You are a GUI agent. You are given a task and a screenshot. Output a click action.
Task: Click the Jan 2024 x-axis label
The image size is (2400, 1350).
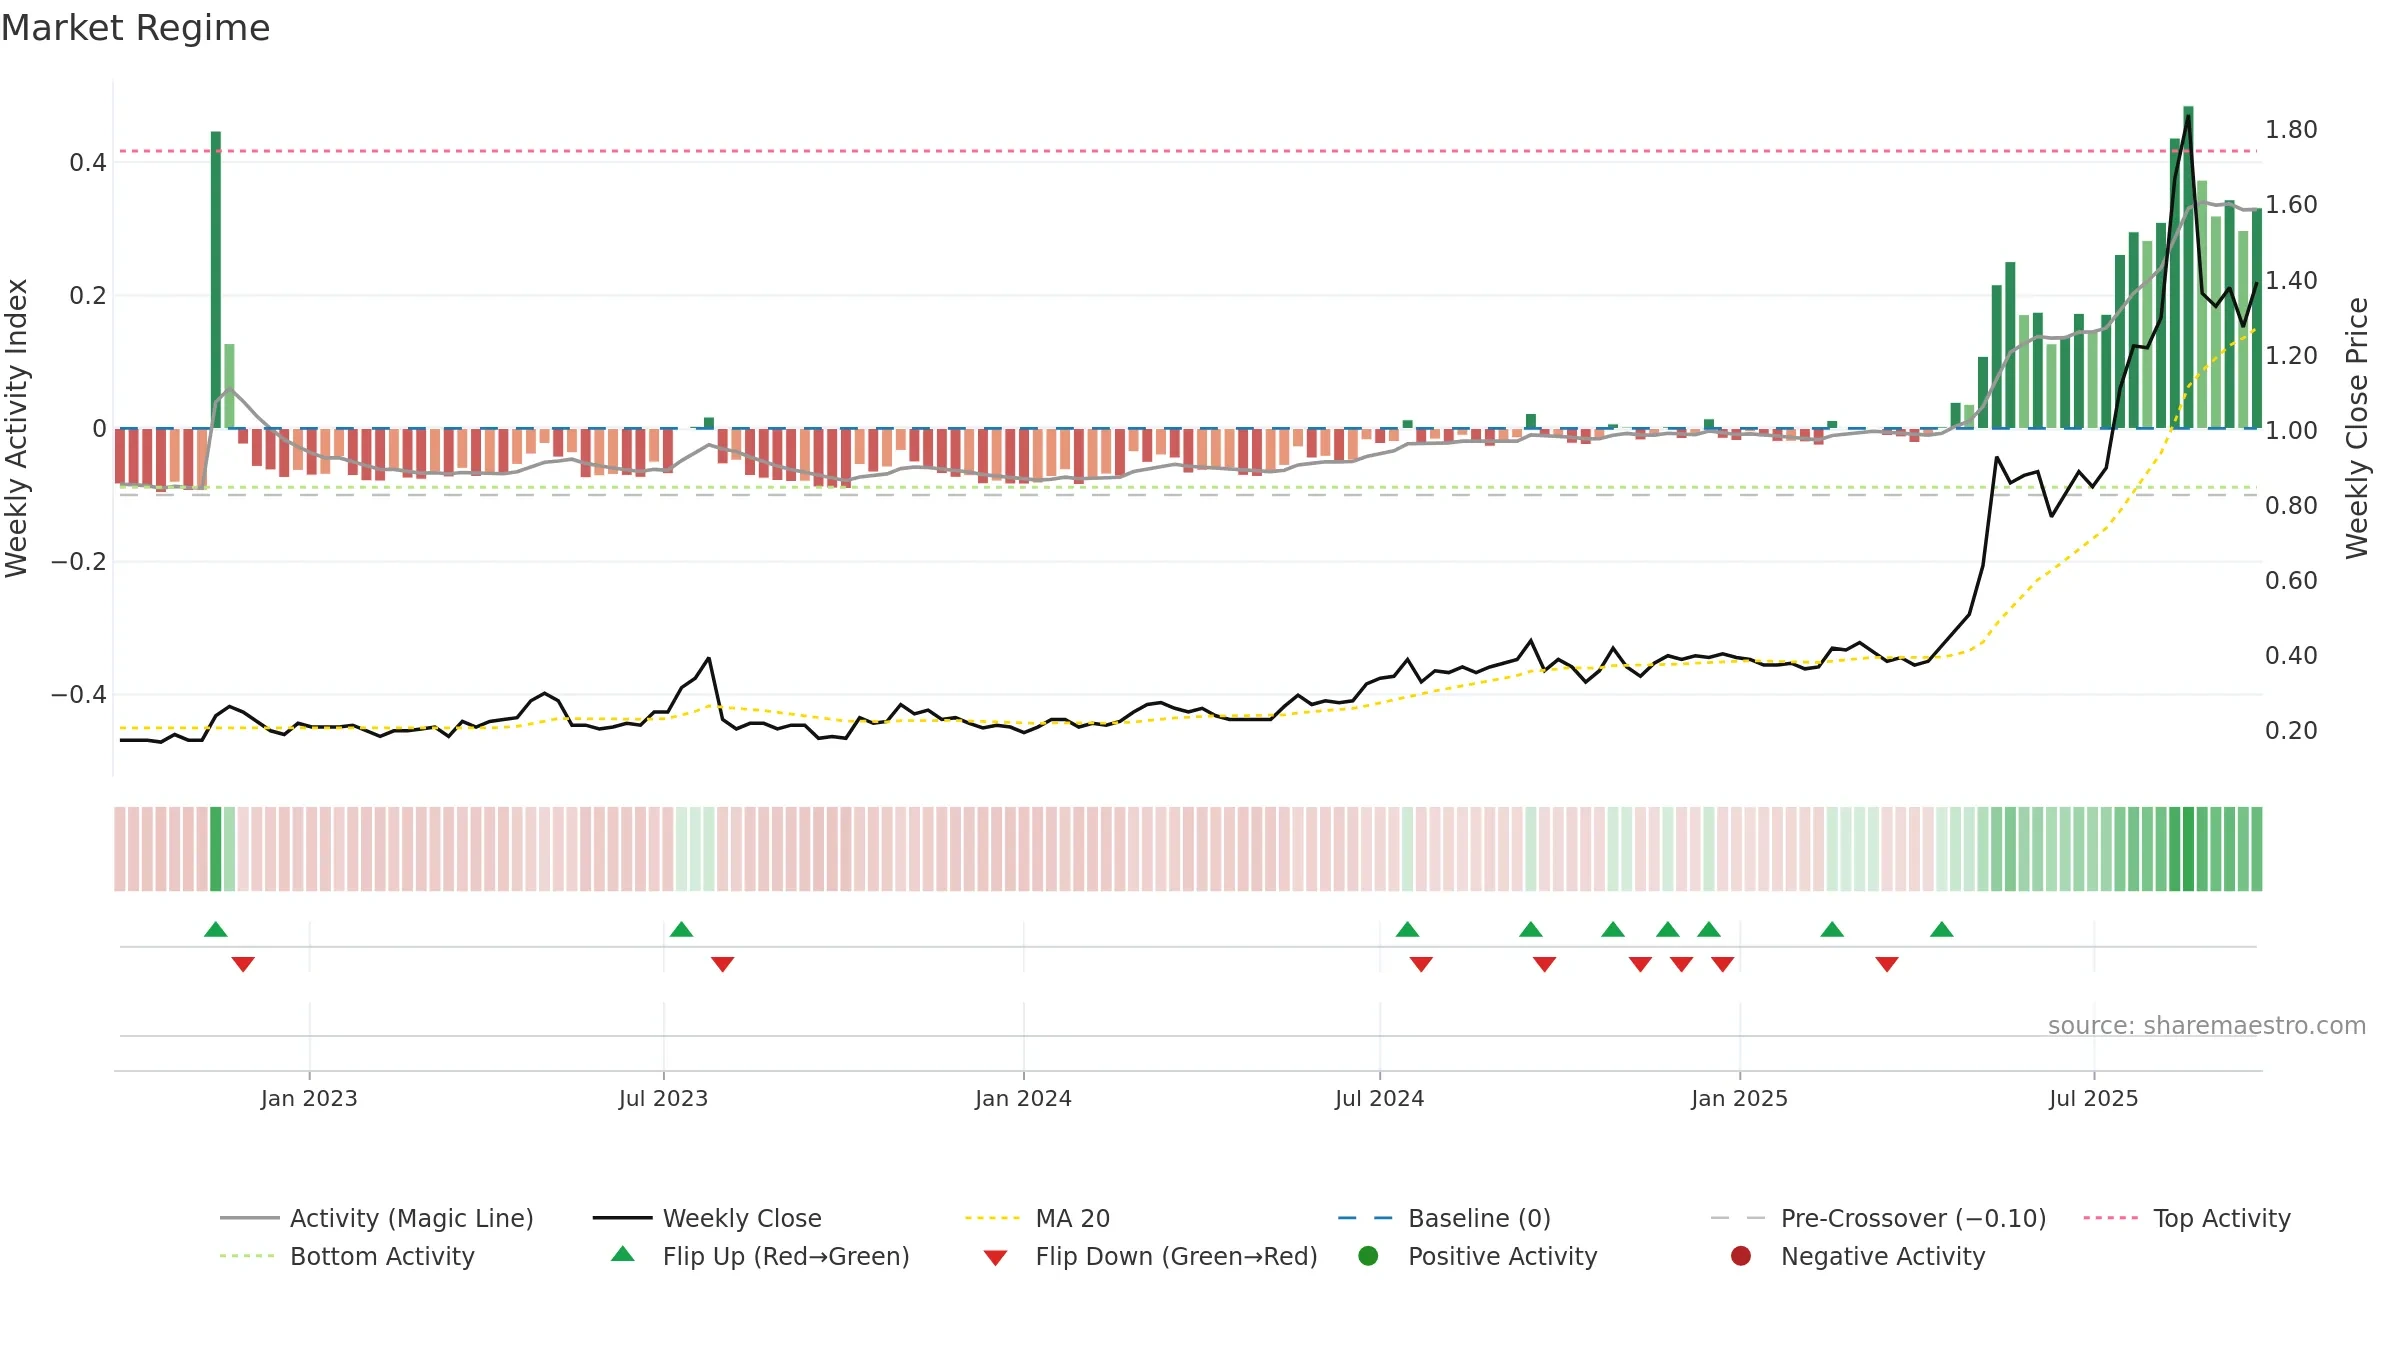click(1023, 1098)
